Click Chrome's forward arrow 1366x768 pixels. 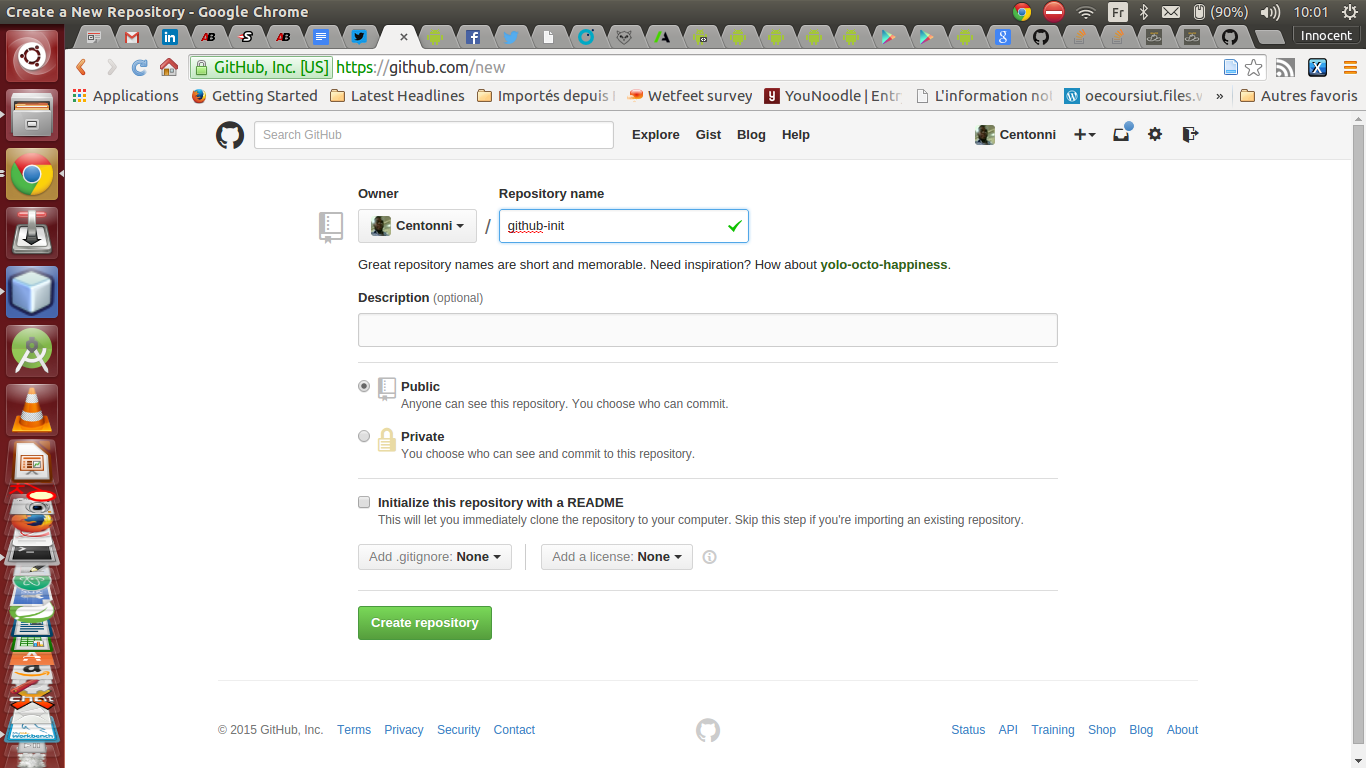(111, 68)
